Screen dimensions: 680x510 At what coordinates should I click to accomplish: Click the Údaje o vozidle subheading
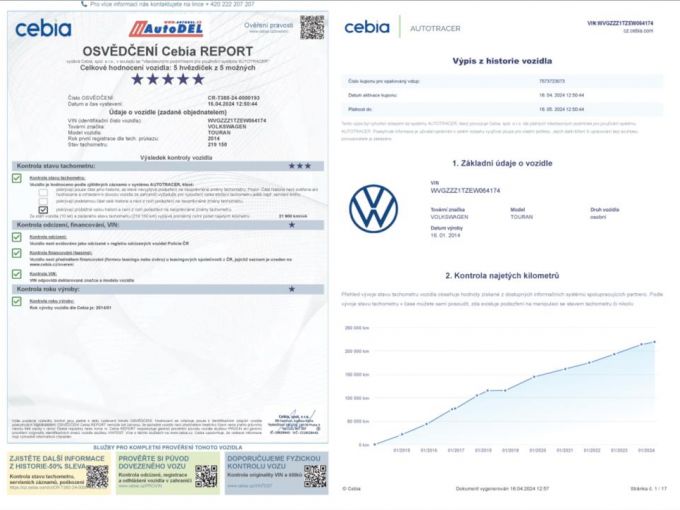167,112
